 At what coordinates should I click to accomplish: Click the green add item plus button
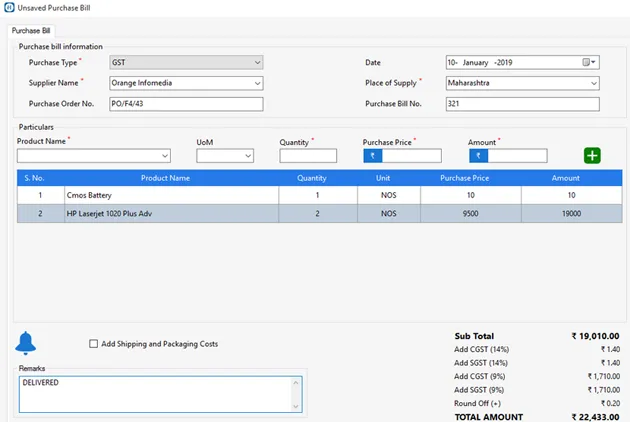592,156
